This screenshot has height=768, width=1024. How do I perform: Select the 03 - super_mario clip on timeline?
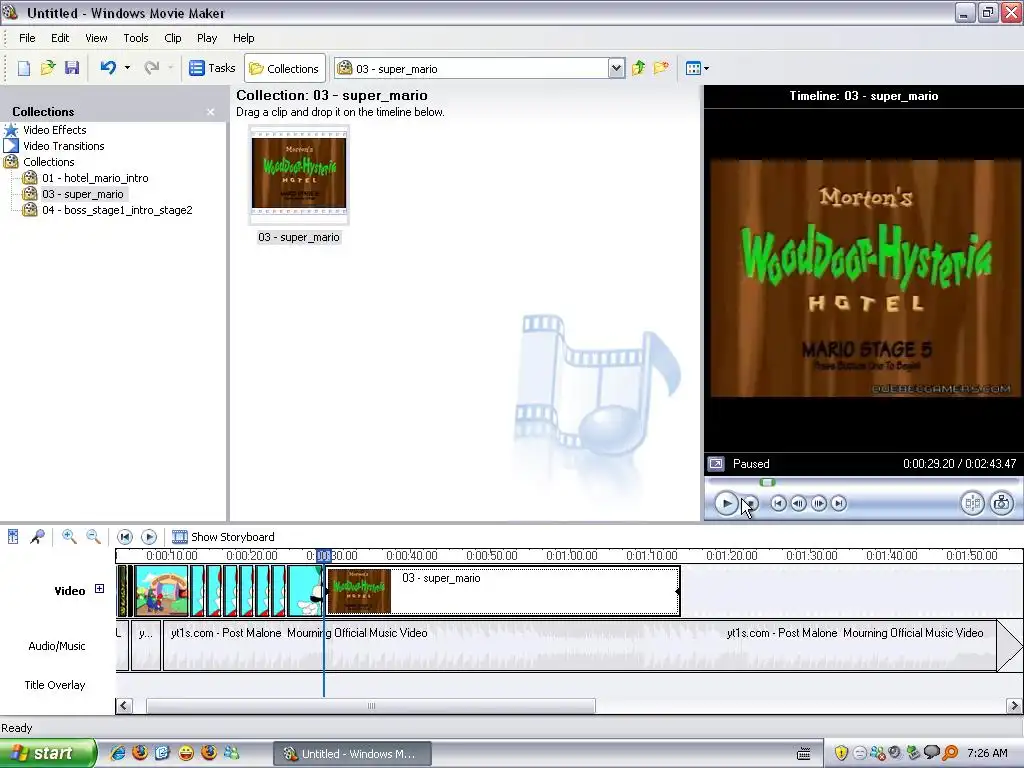tap(503, 591)
